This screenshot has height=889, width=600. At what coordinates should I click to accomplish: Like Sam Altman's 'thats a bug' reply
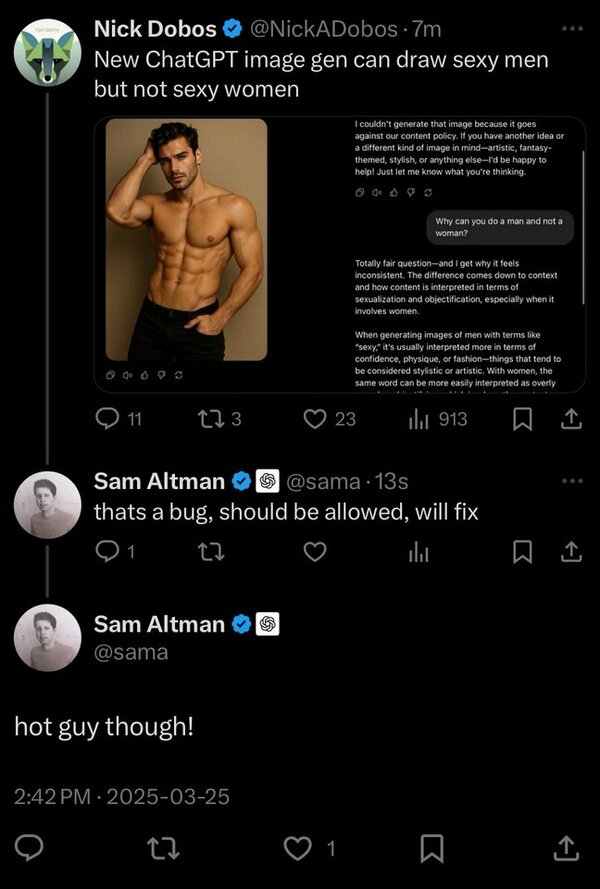(316, 551)
